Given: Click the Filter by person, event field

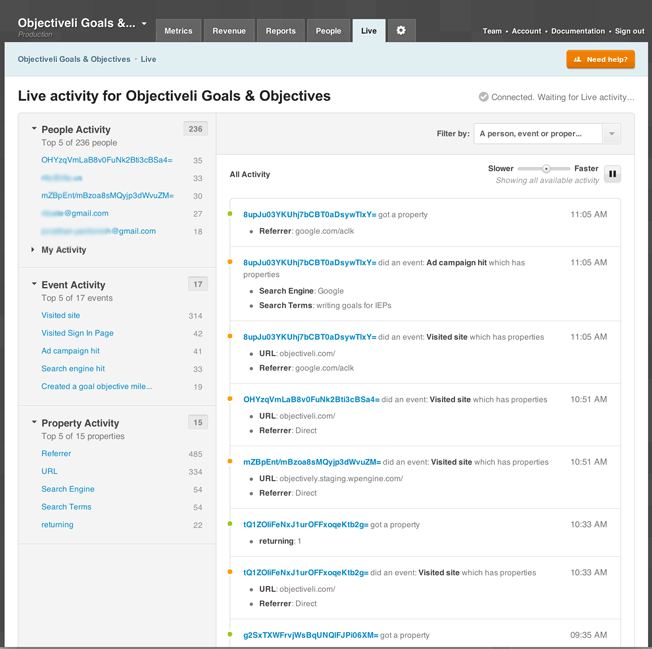Looking at the screenshot, I should (538, 134).
